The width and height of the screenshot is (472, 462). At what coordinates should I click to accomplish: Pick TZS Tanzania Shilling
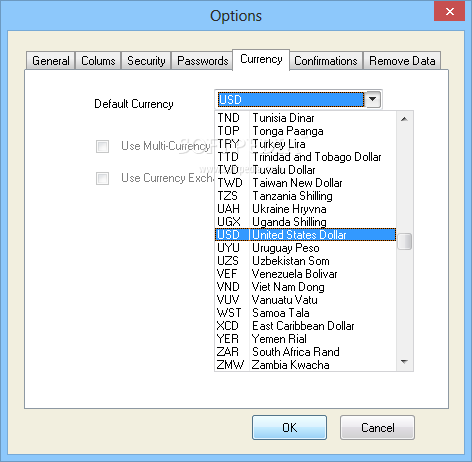305,196
